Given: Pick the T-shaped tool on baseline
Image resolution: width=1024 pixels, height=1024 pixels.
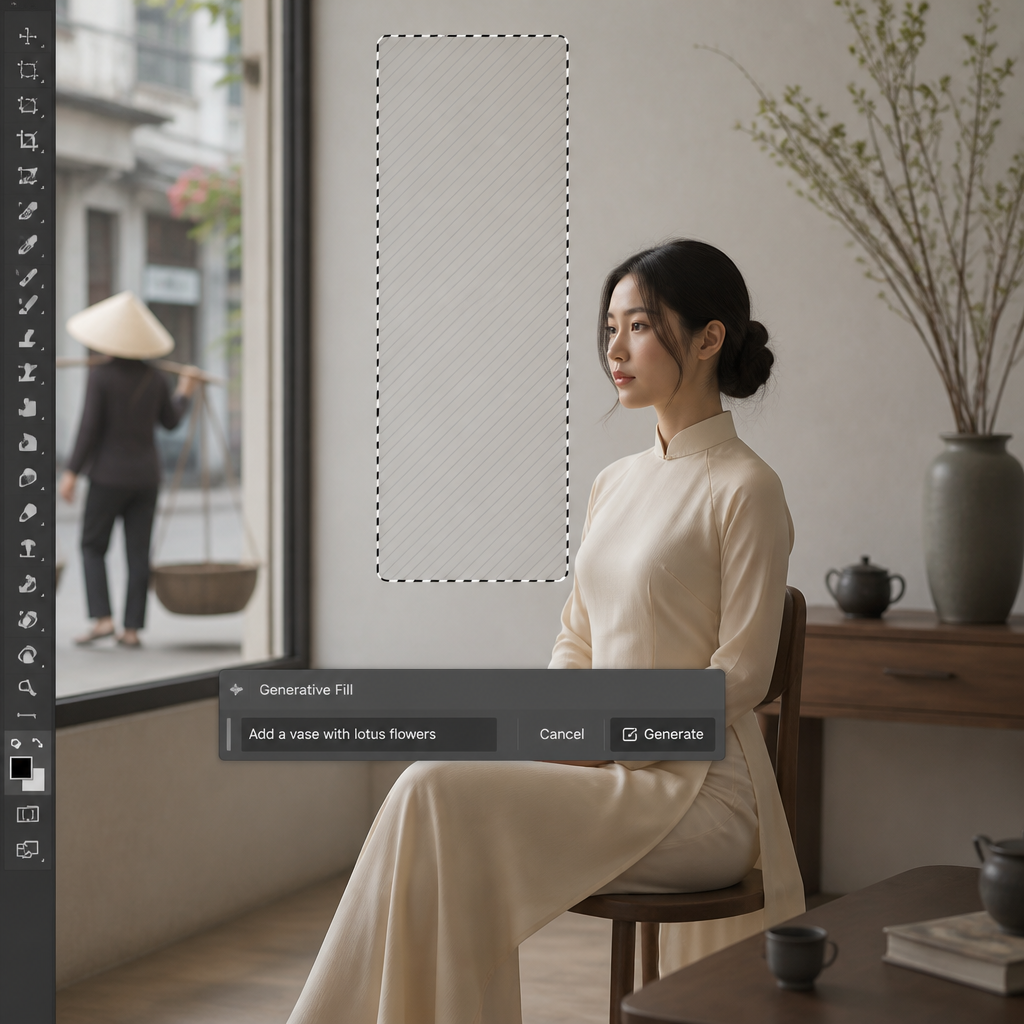Looking at the screenshot, I should [x=27, y=549].
